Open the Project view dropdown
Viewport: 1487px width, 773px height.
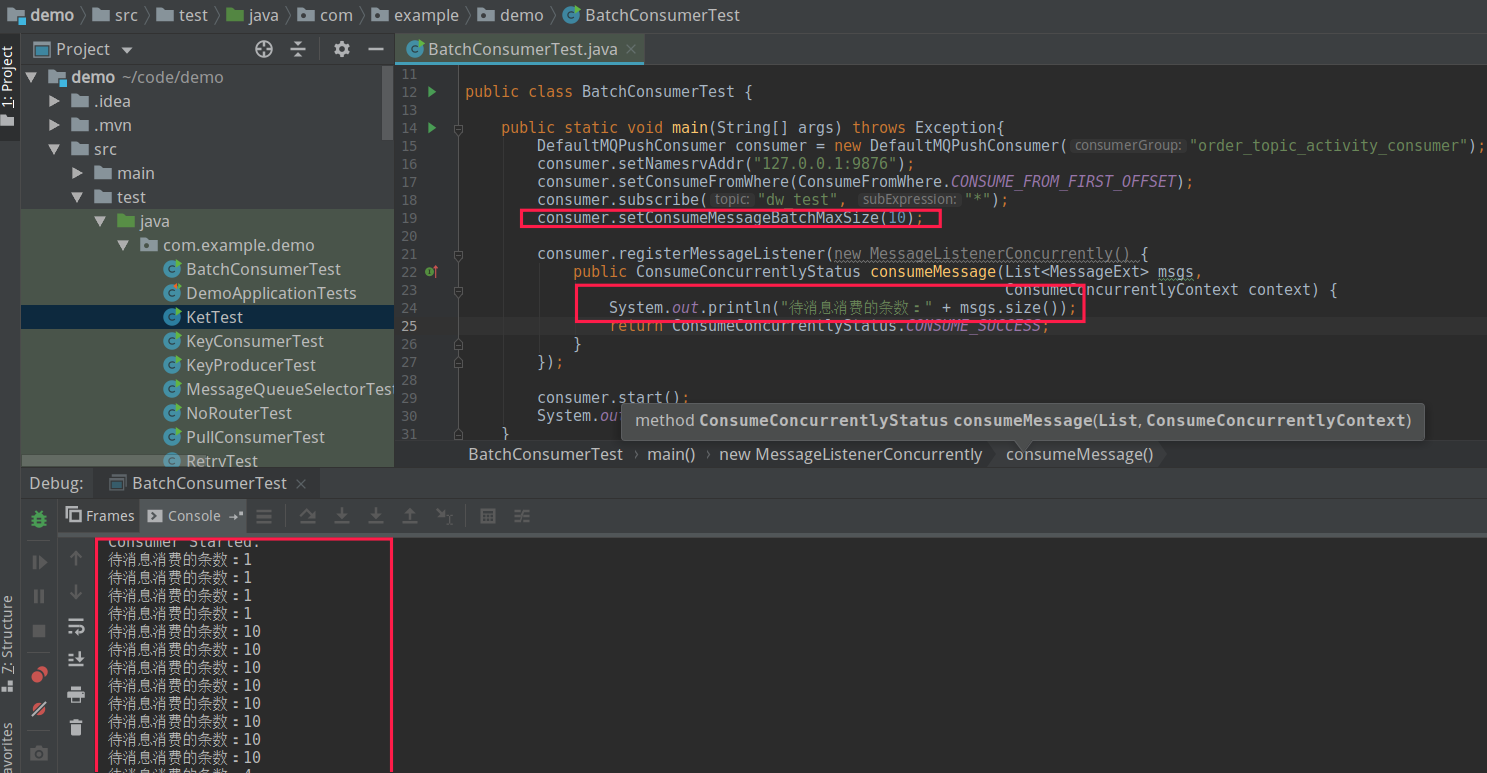point(126,50)
